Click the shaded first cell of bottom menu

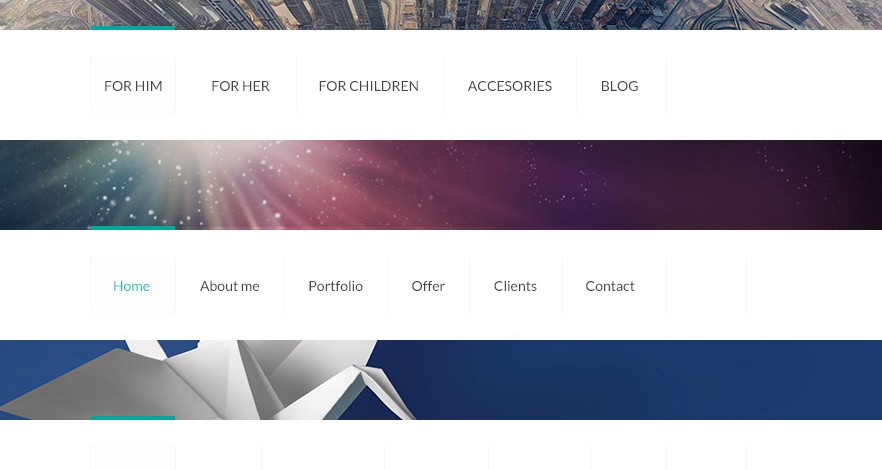(133, 458)
